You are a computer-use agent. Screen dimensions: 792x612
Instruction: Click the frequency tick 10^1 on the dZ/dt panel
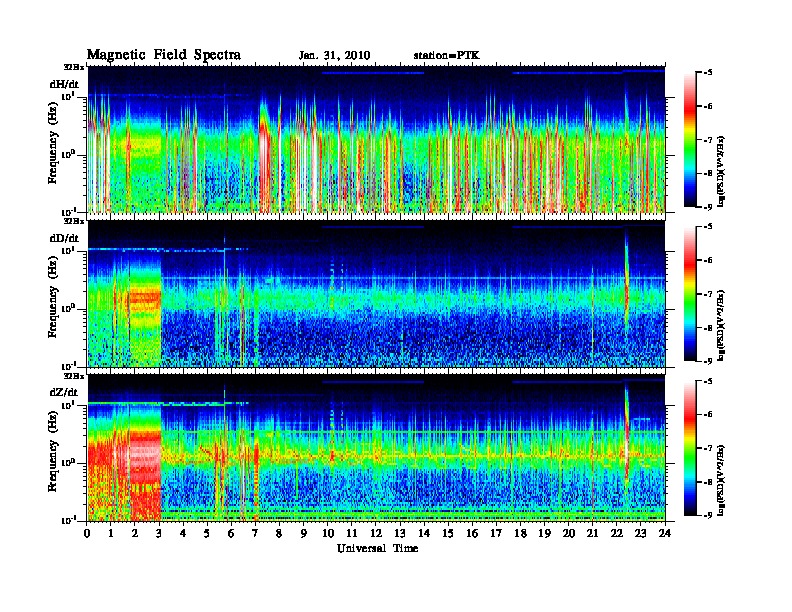[68, 405]
